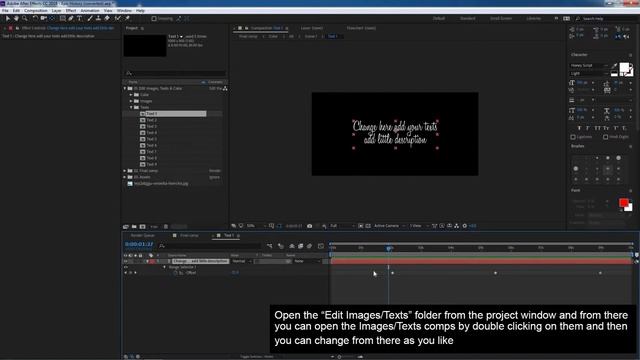Click the white fill color swatch in Character panel
Screen dimensions: 640x360
pyautogui.click(x=624, y=67)
